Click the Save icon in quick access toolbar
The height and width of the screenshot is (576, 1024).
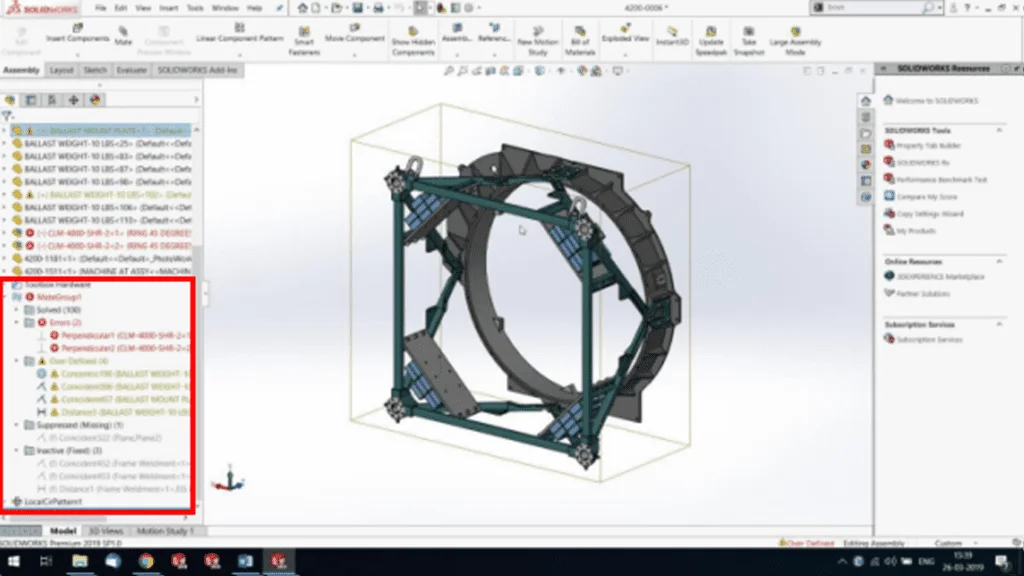pos(357,8)
